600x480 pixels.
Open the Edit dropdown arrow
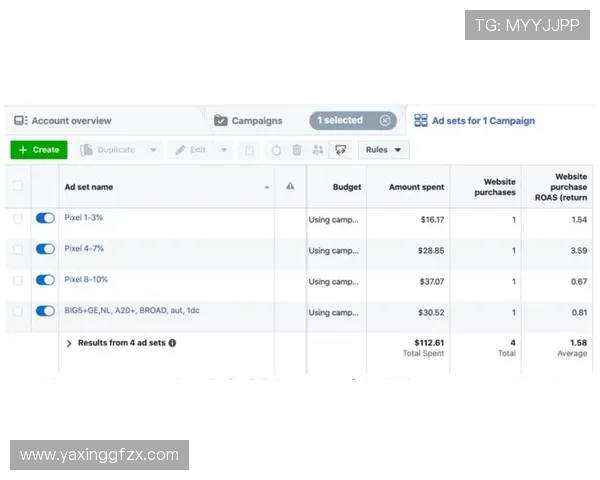(x=224, y=150)
